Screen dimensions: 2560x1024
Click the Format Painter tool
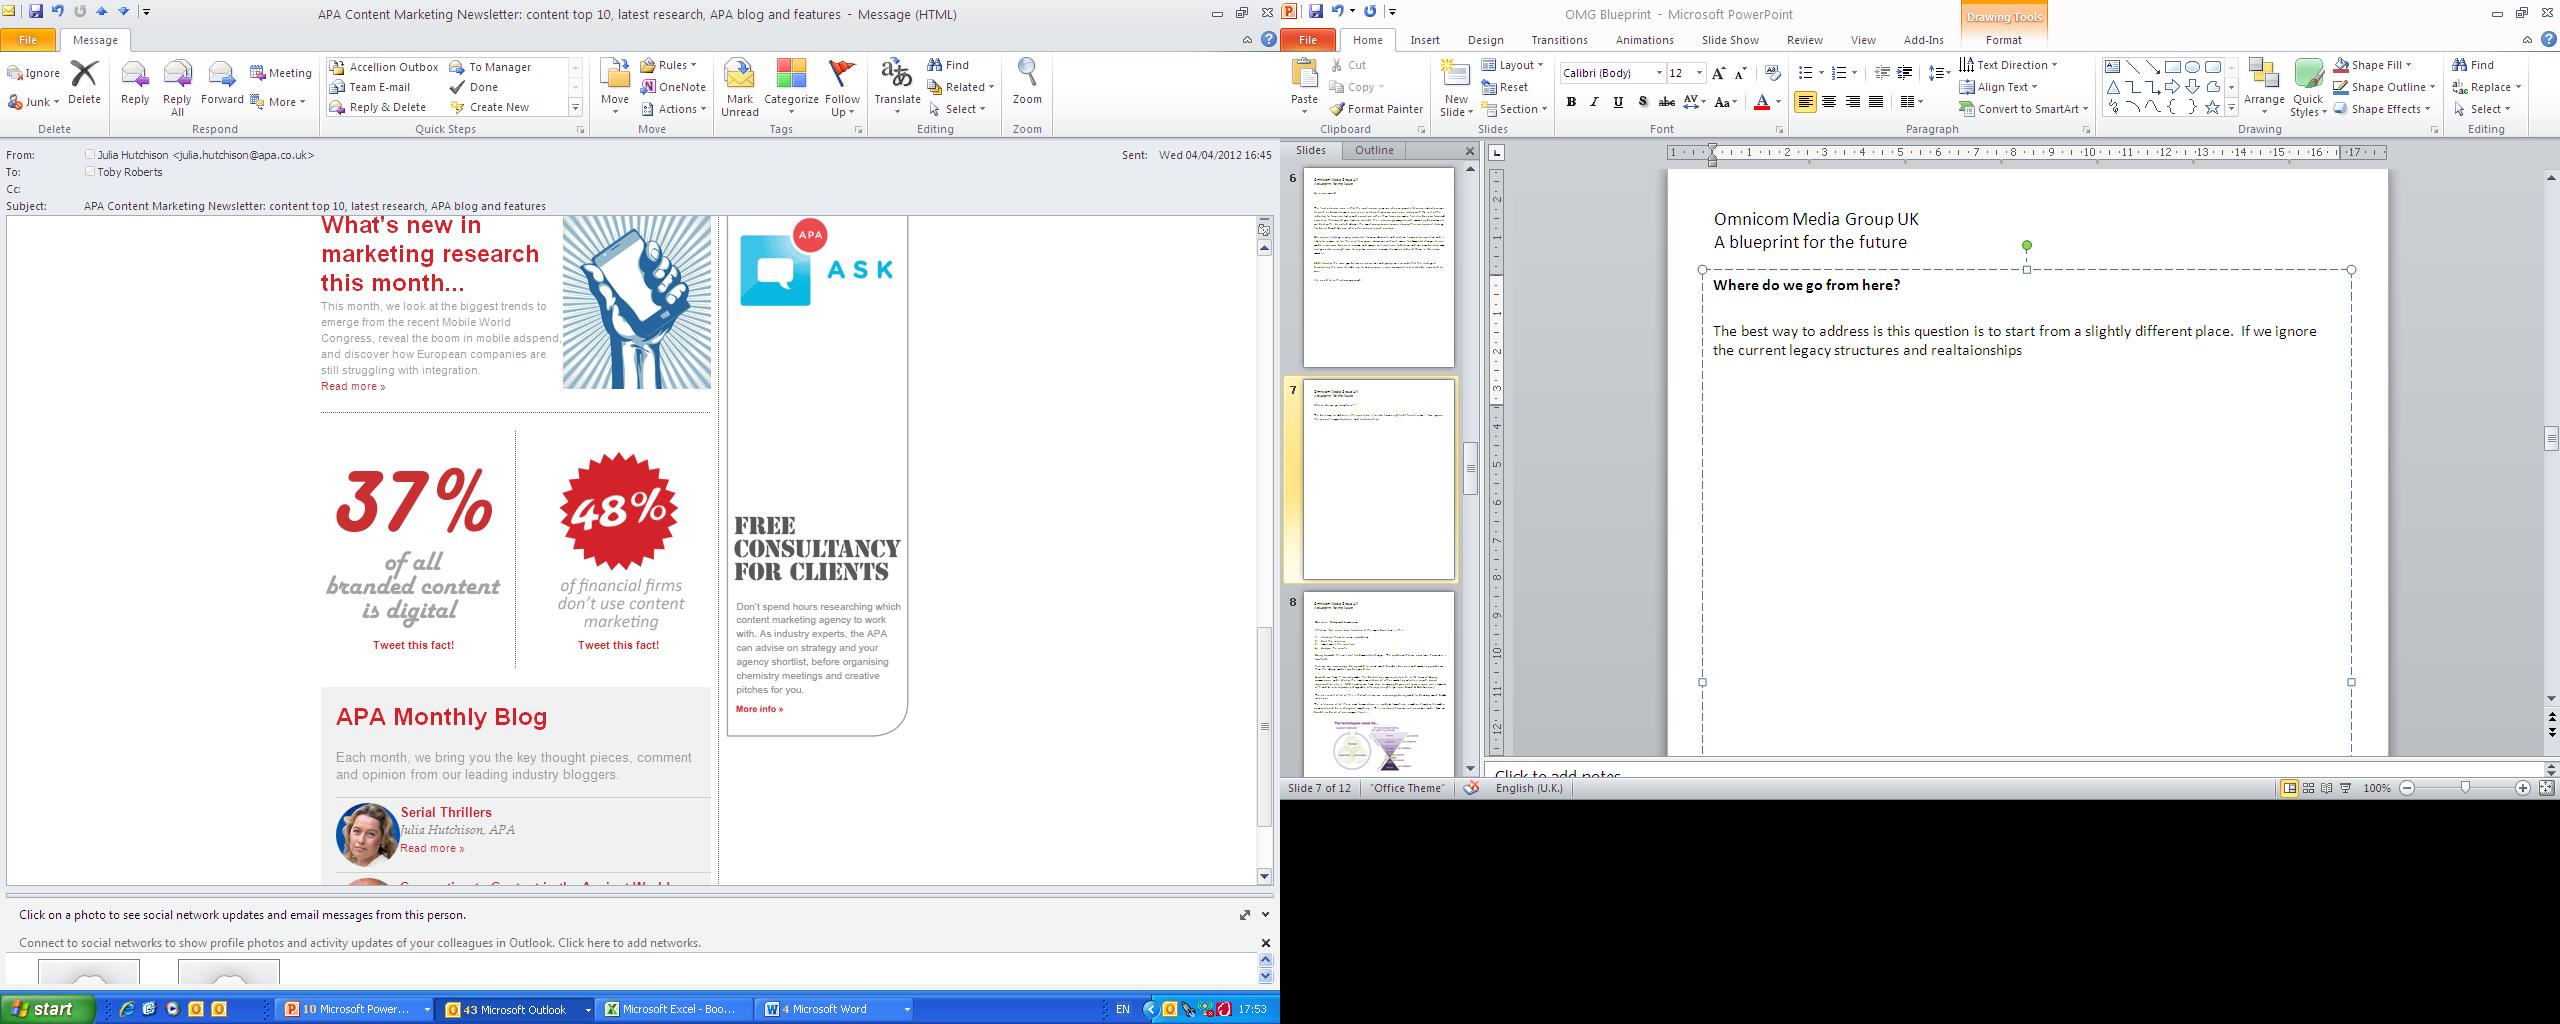[x=1376, y=109]
